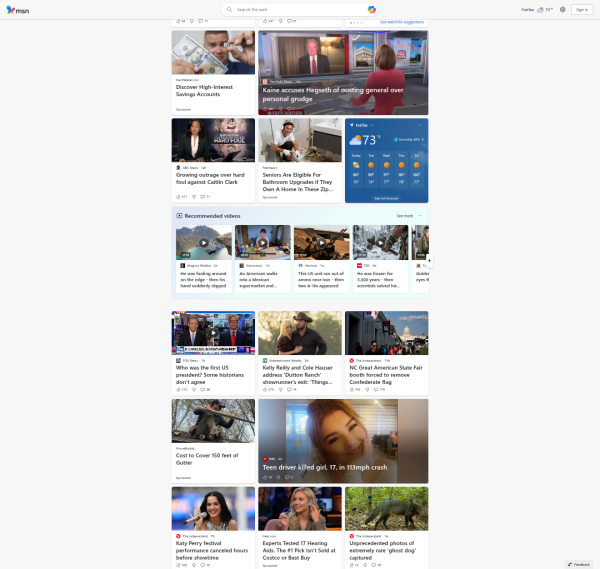Open the Discover High-Interest Savings Accounts ad
This screenshot has height=569, width=600.
204,91
